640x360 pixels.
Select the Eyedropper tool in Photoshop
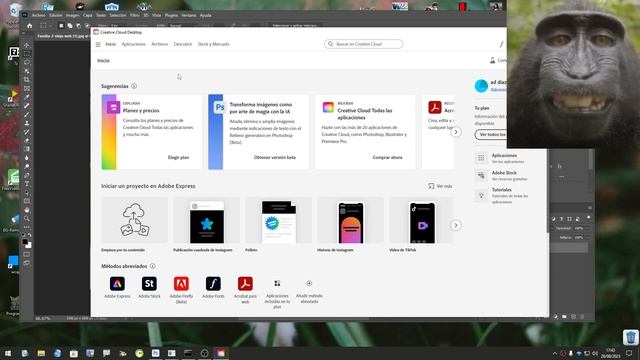27,97
